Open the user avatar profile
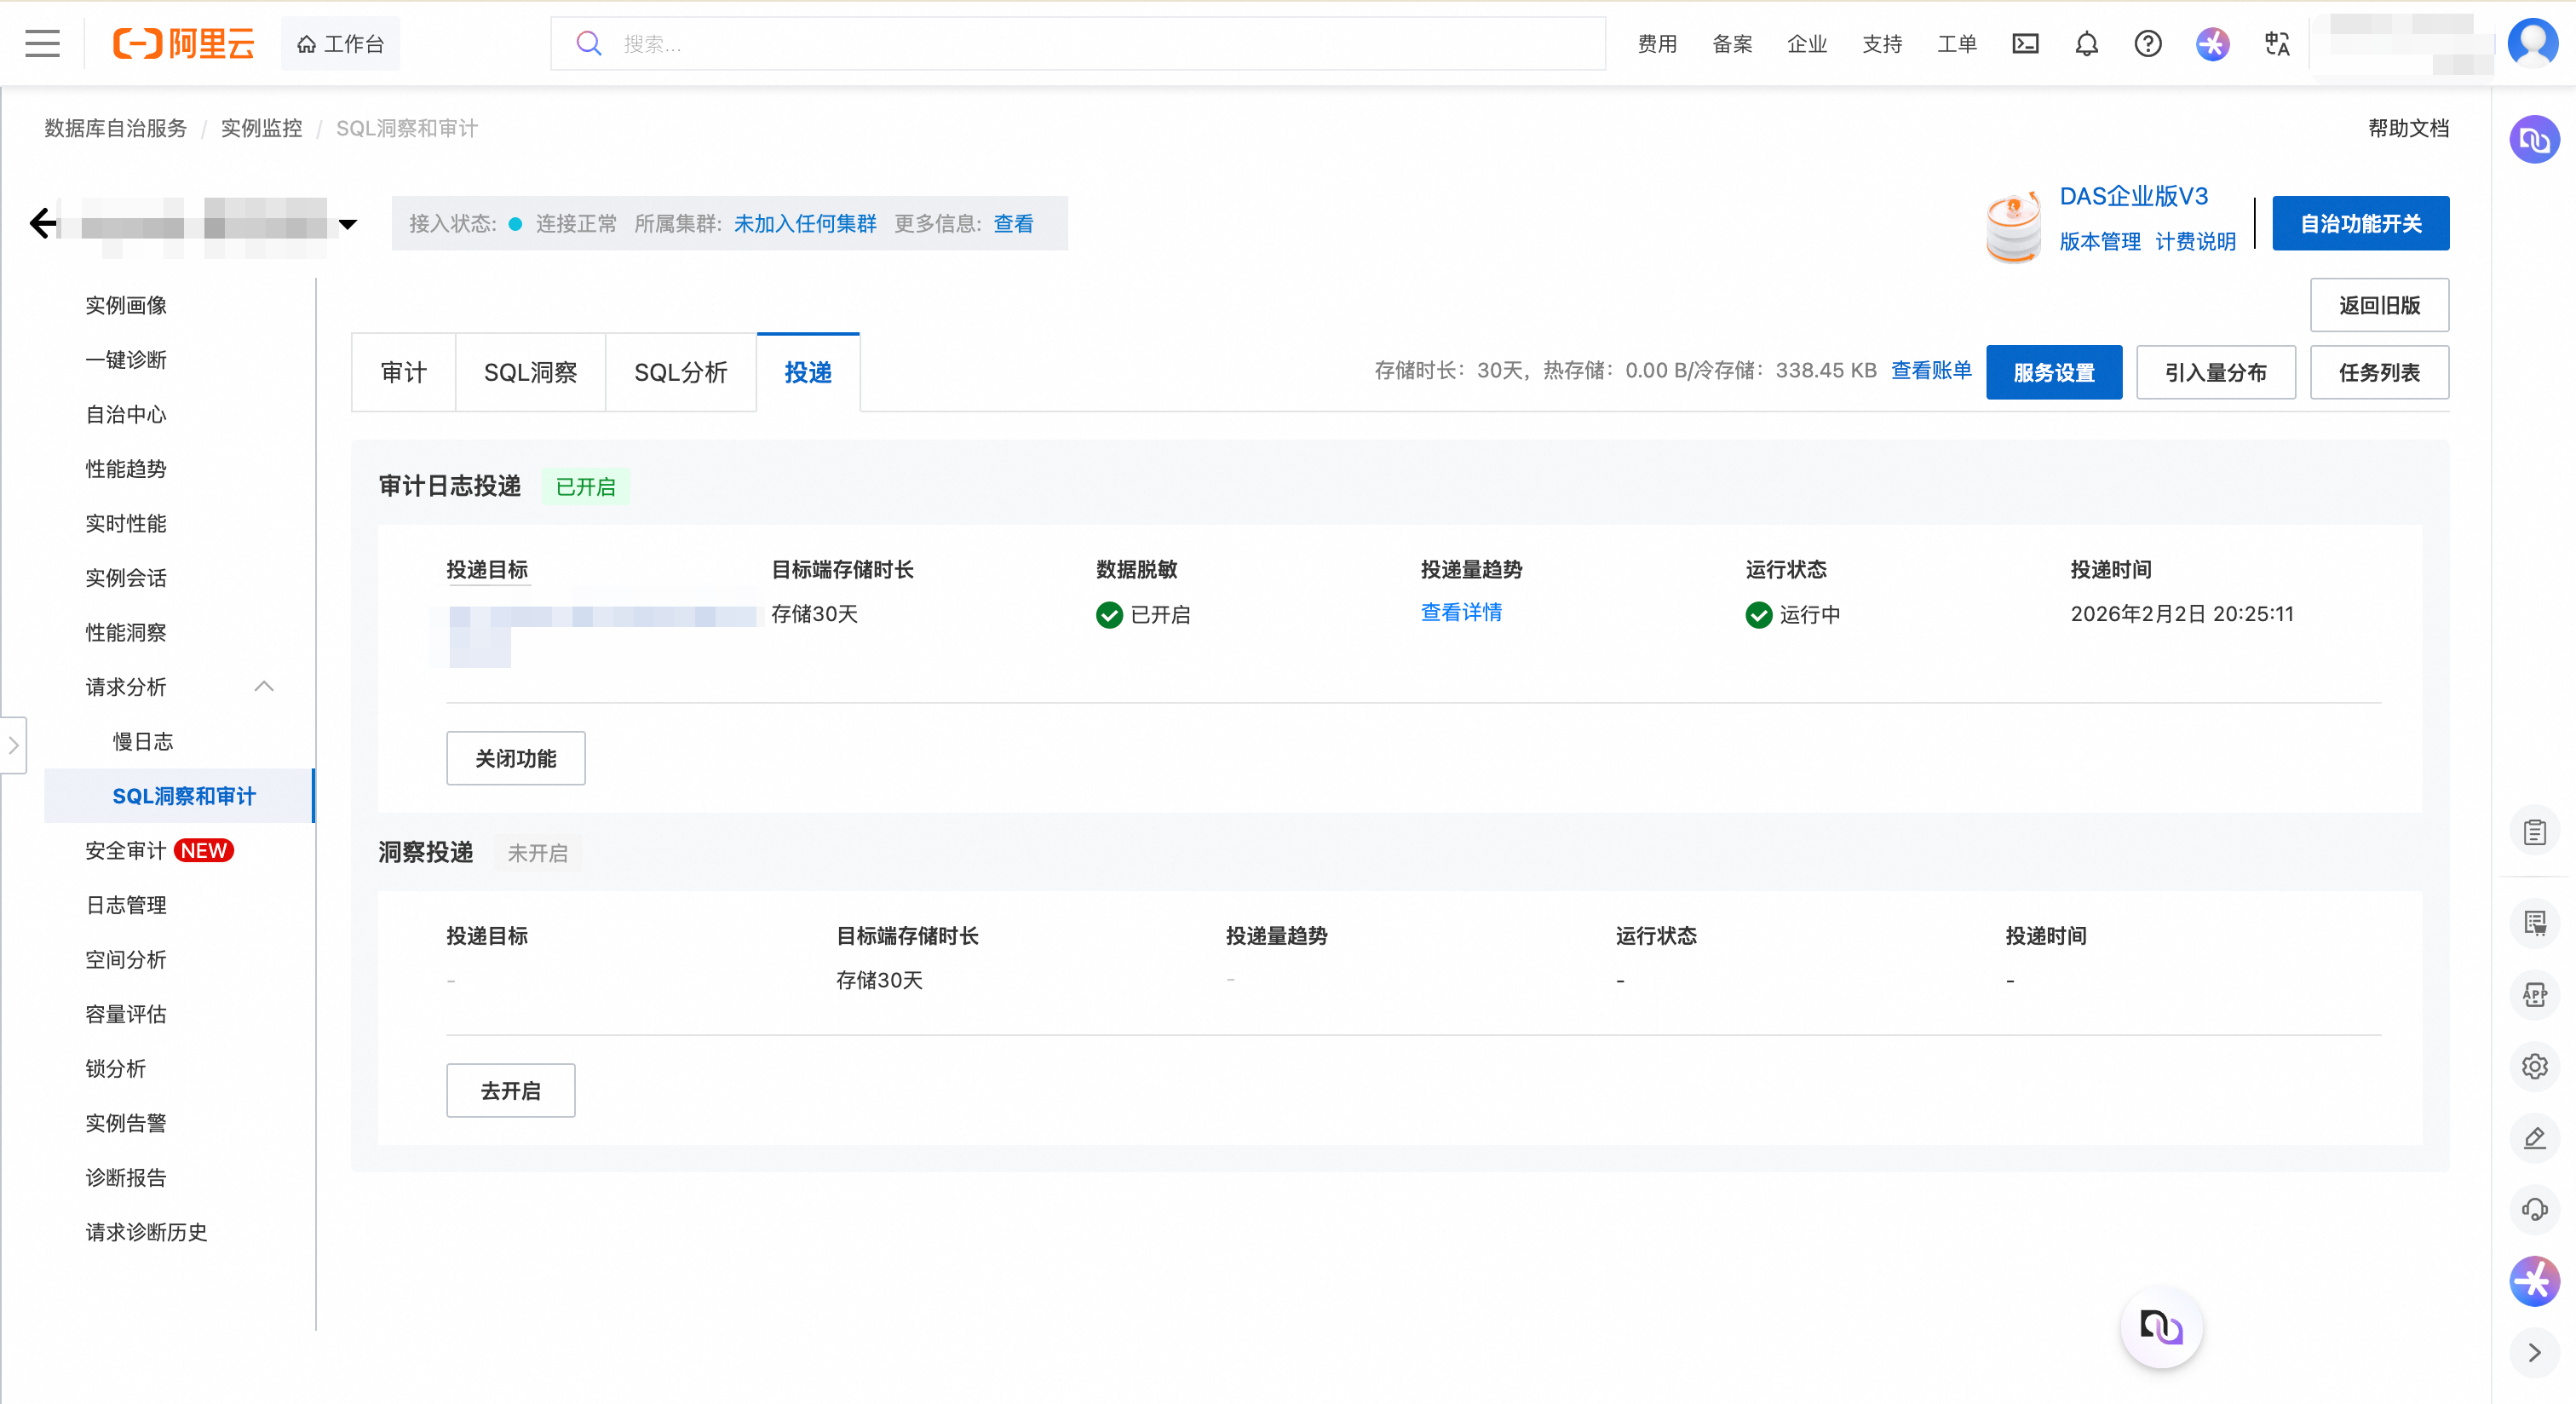 click(2533, 43)
